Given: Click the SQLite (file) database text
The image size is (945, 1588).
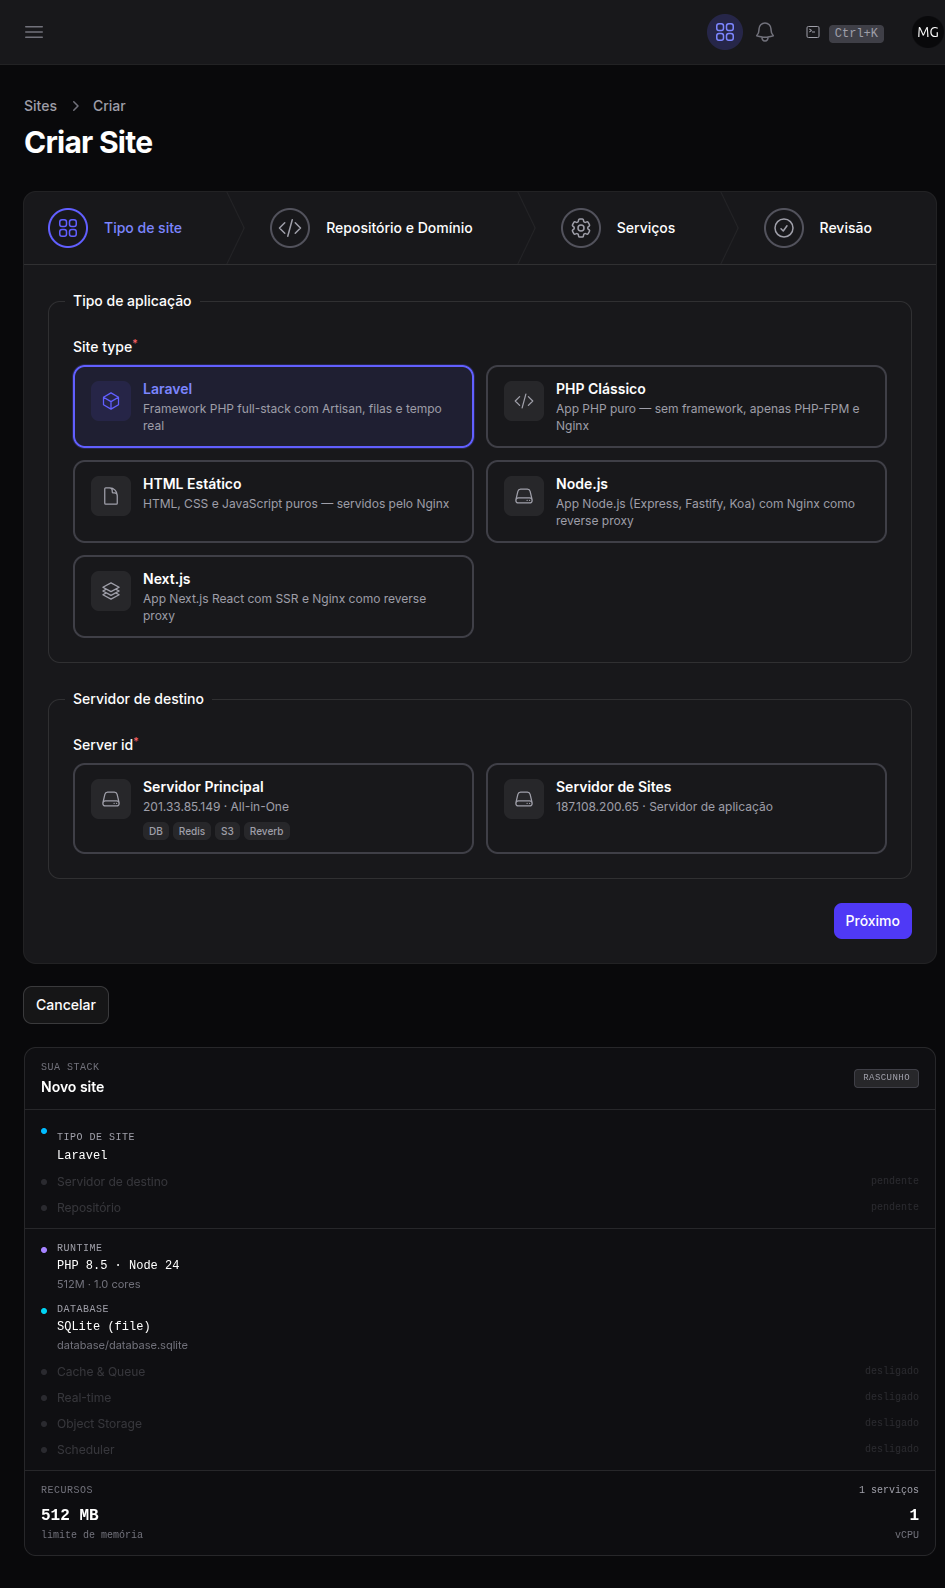Looking at the screenshot, I should [x=103, y=1326].
